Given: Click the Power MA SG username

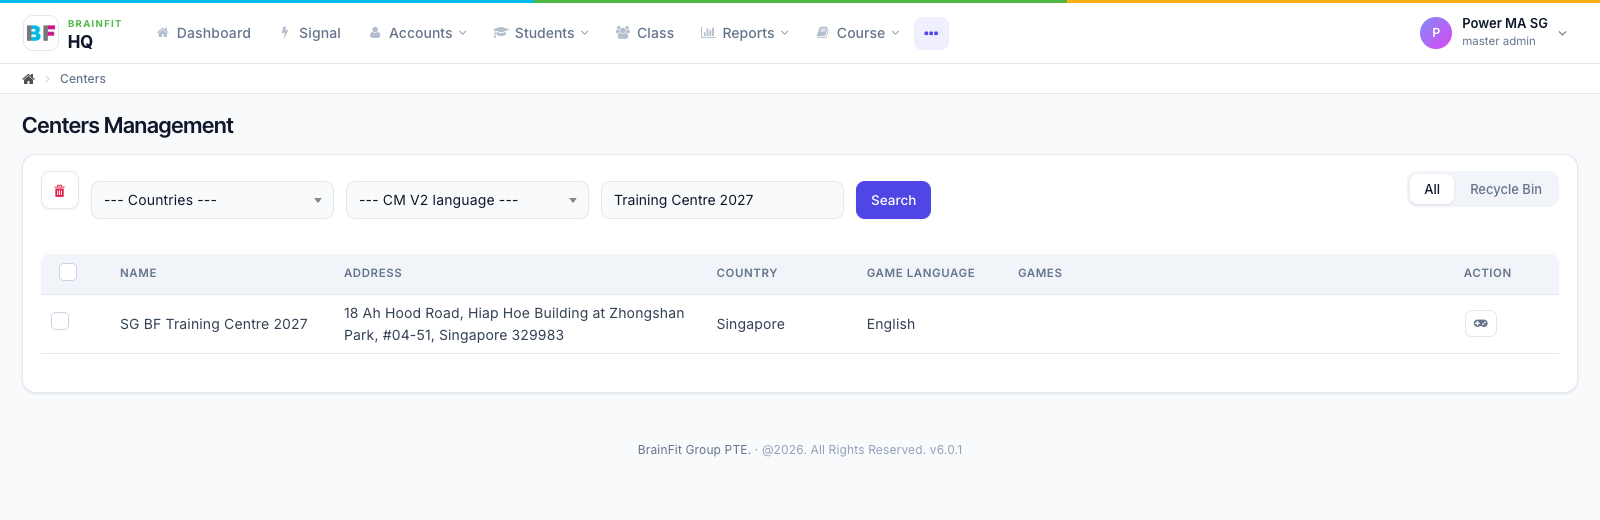Looking at the screenshot, I should click(x=1505, y=23).
